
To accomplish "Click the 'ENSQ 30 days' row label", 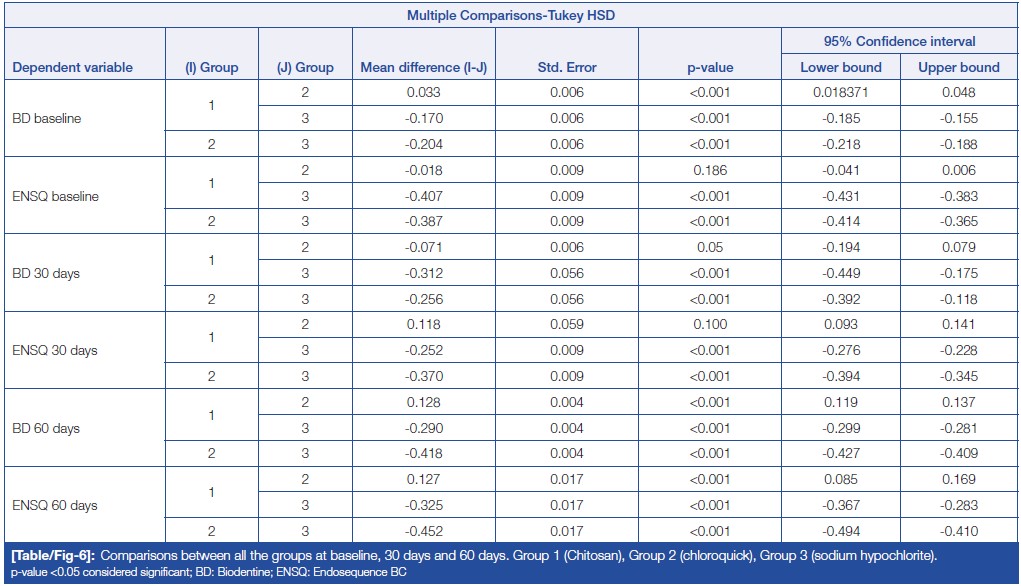I will (54, 351).
